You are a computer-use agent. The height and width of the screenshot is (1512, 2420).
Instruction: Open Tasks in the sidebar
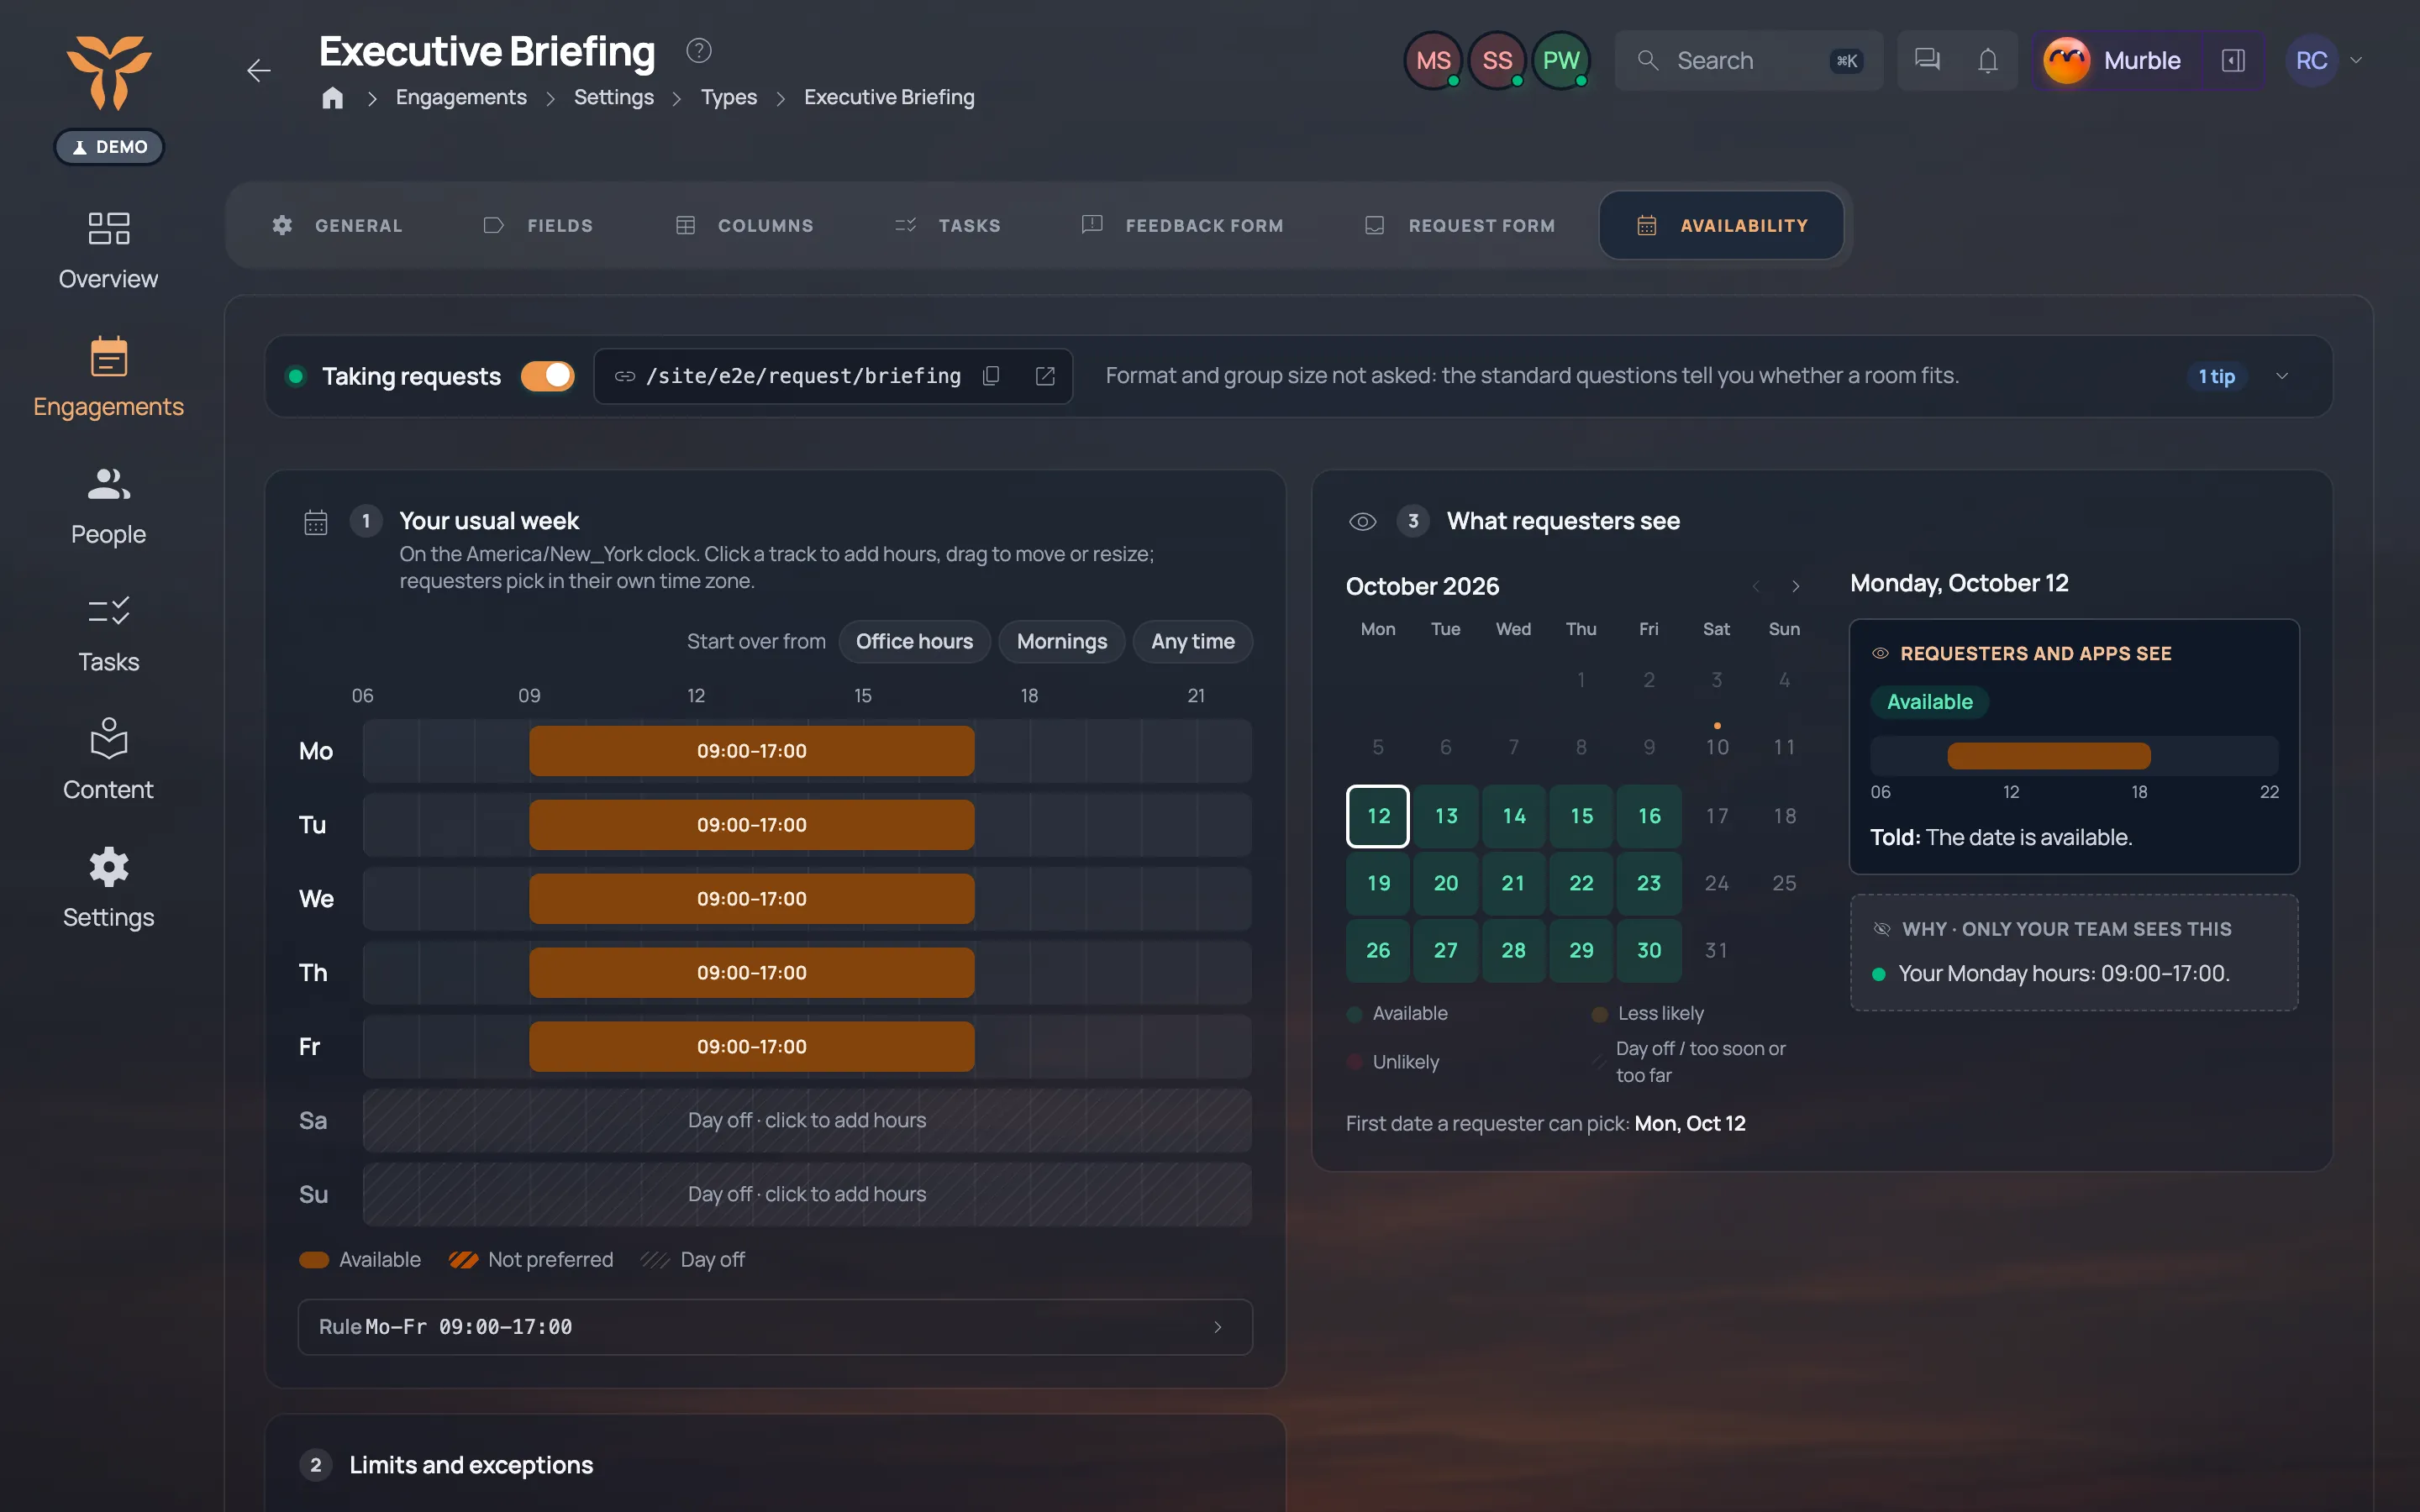[108, 634]
